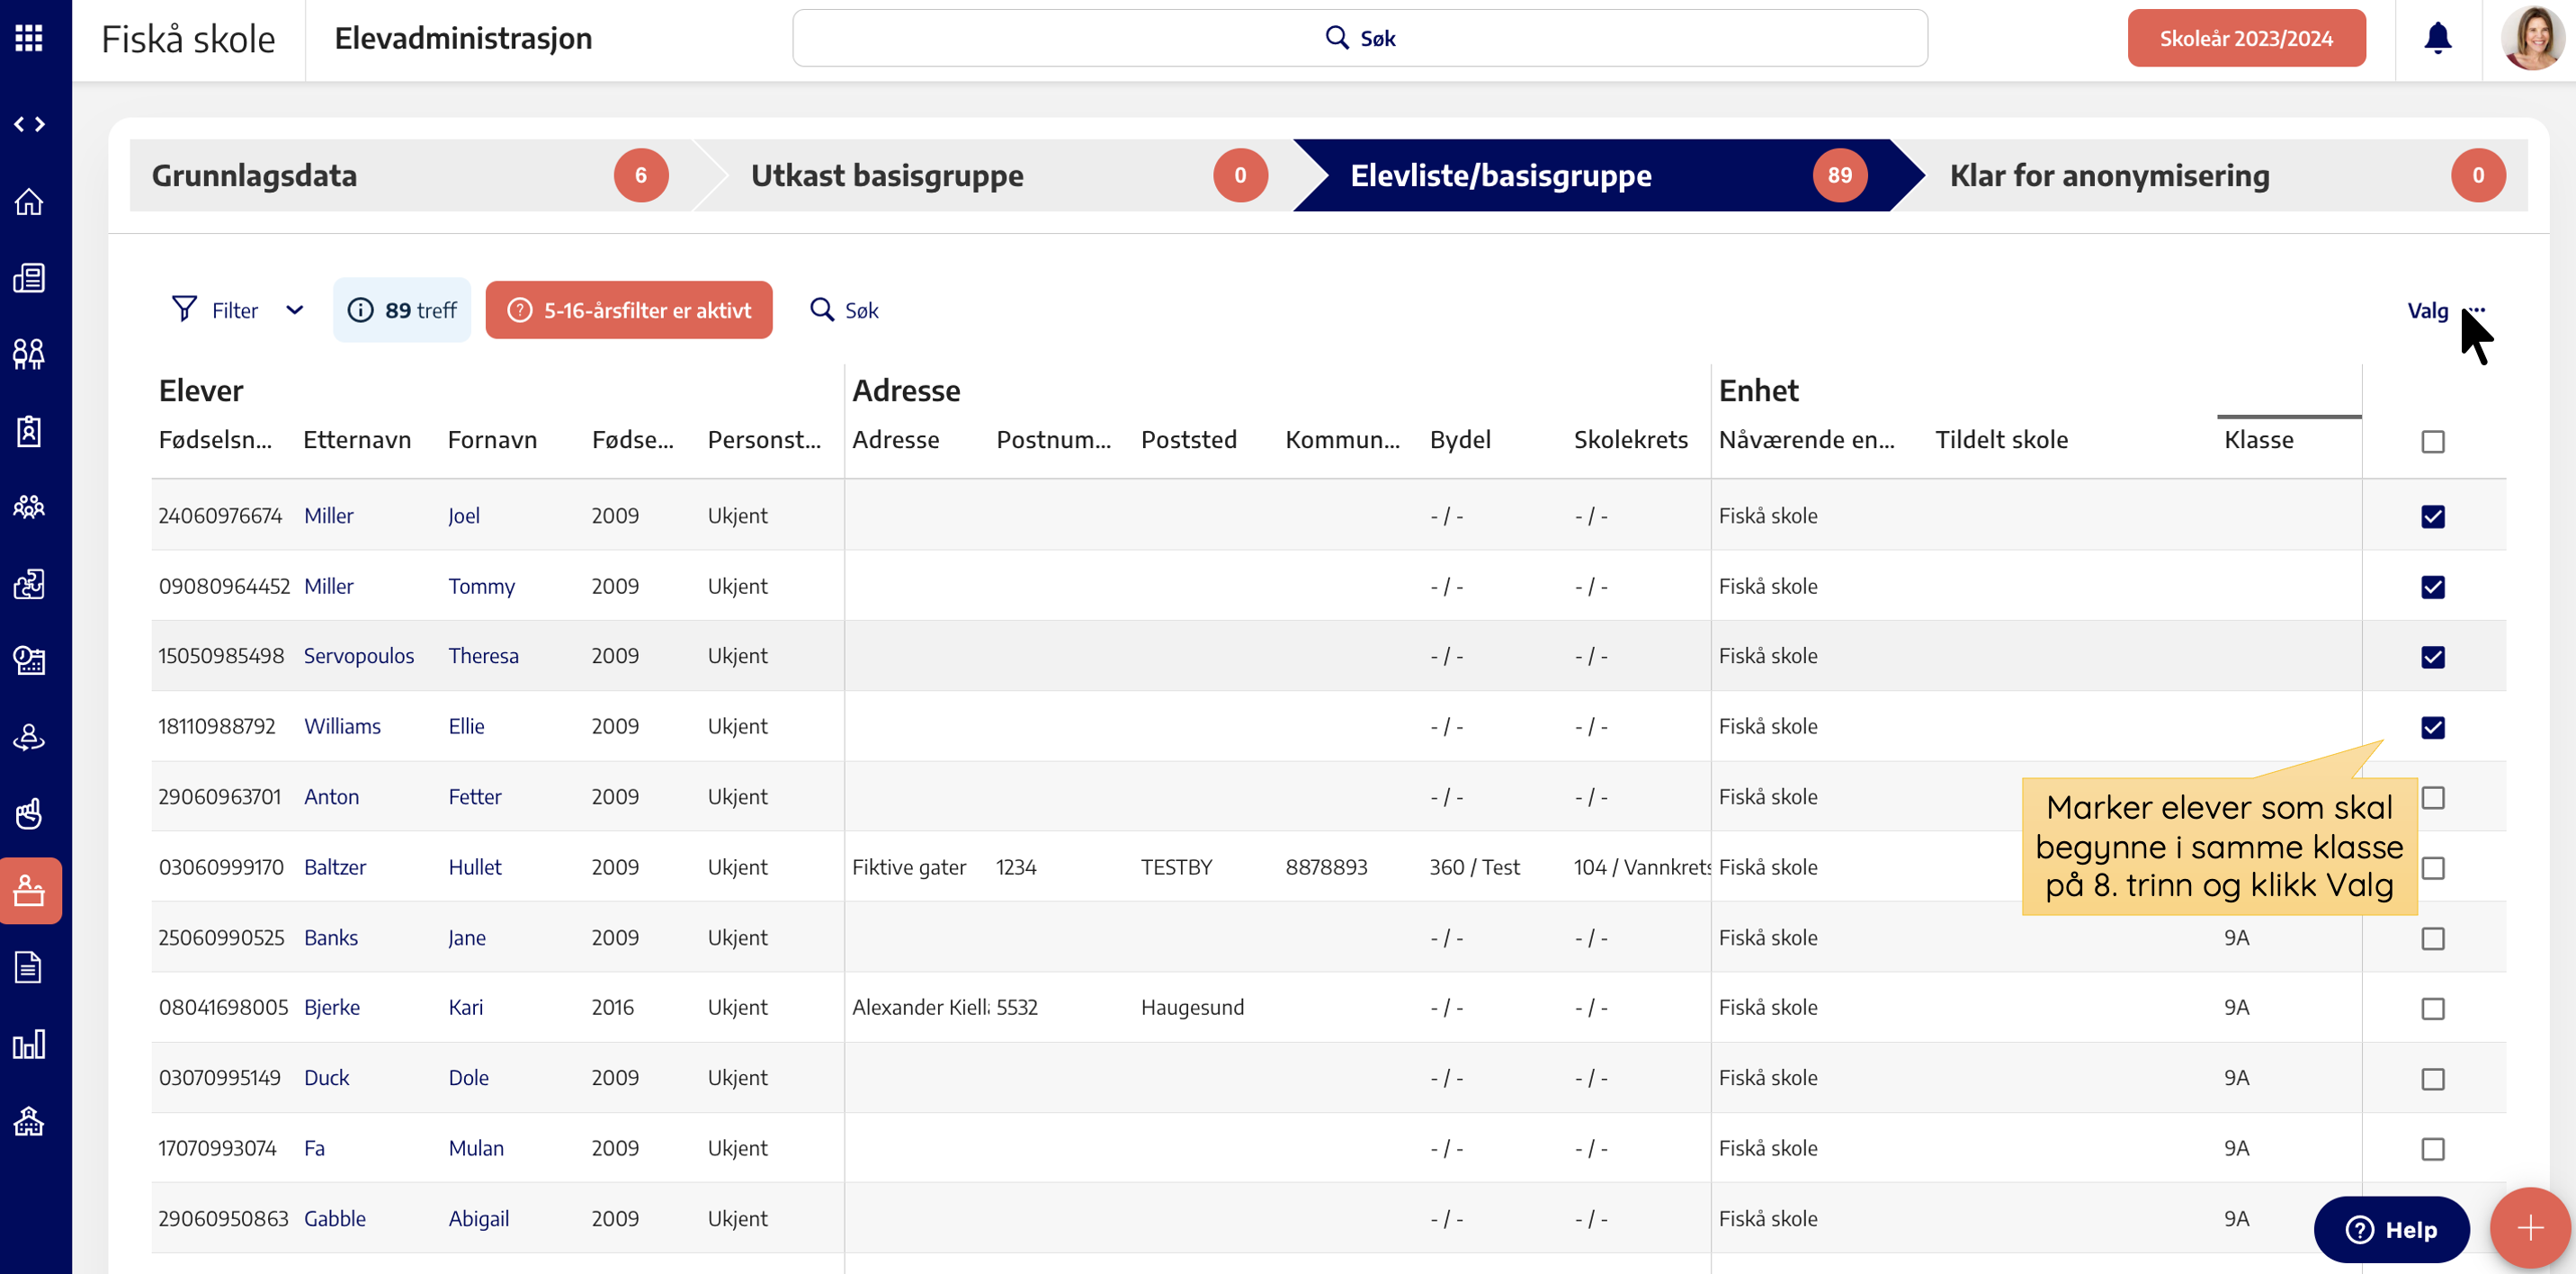The width and height of the screenshot is (2576, 1274).
Task: Click the magnifier icon next to list Søk
Action: click(821, 310)
